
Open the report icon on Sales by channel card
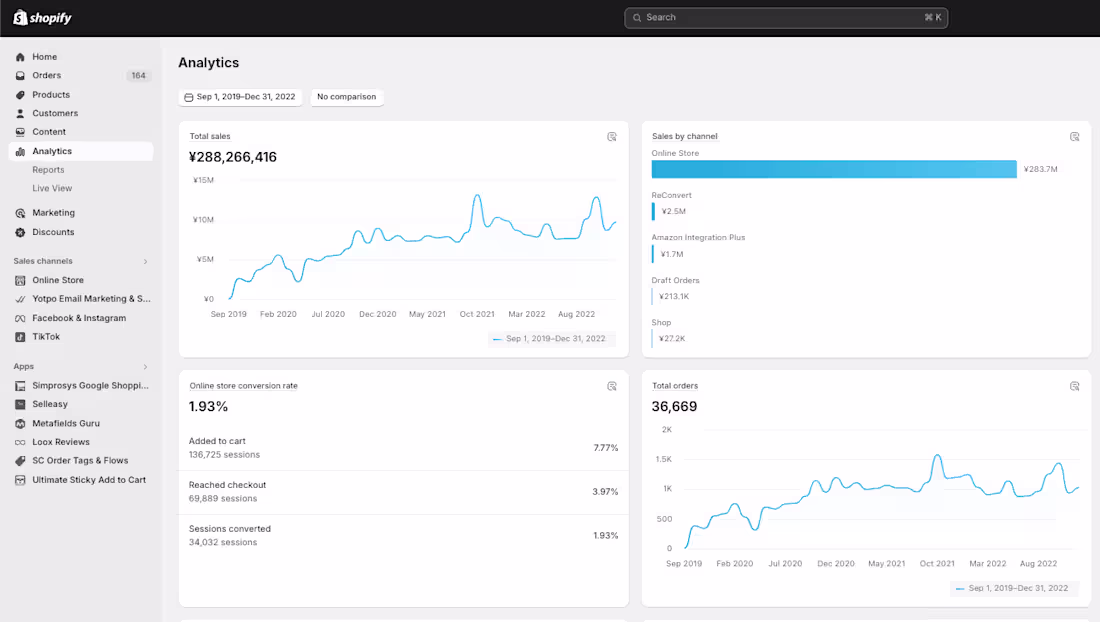(1074, 137)
